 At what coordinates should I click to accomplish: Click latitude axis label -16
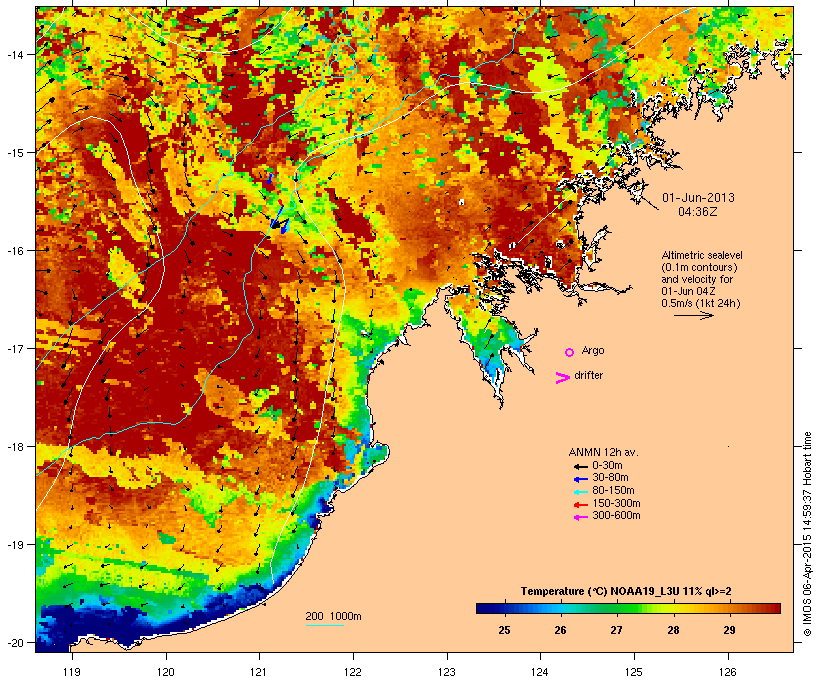point(15,251)
